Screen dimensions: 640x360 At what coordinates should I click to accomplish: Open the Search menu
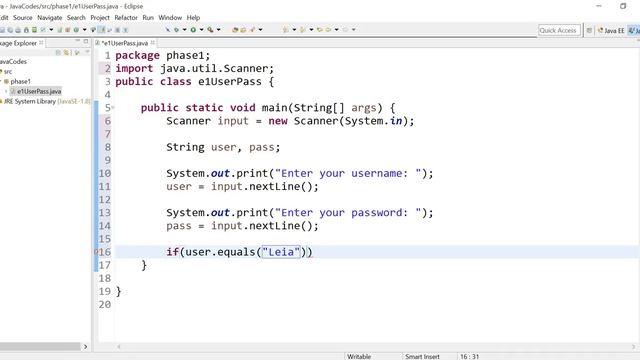(x=76, y=18)
